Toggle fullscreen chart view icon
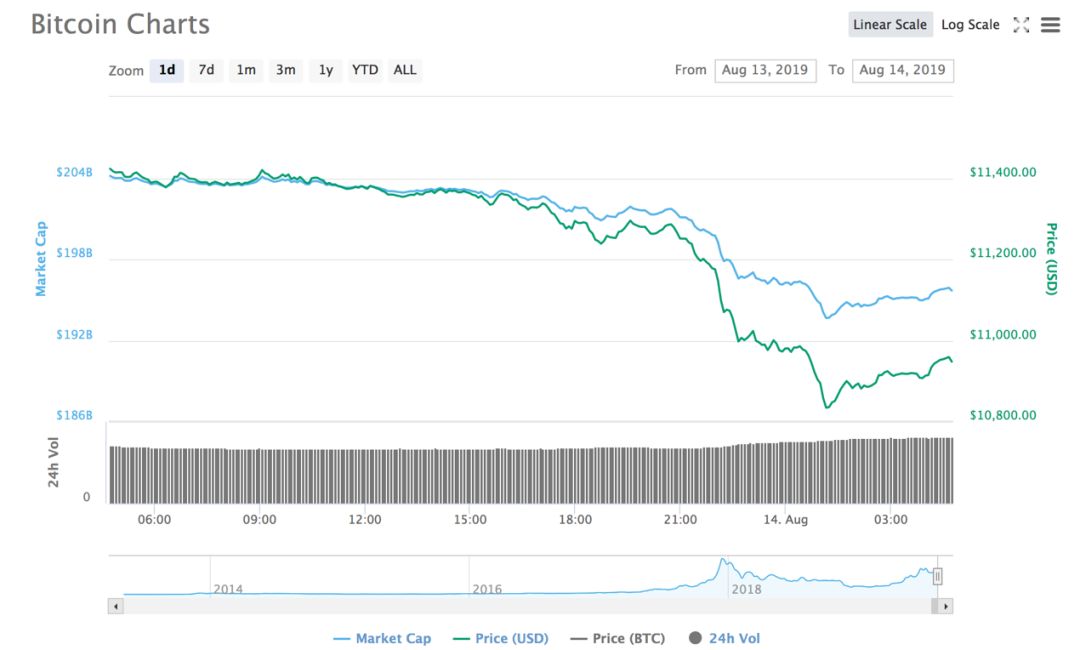The image size is (1080, 650). (1021, 25)
